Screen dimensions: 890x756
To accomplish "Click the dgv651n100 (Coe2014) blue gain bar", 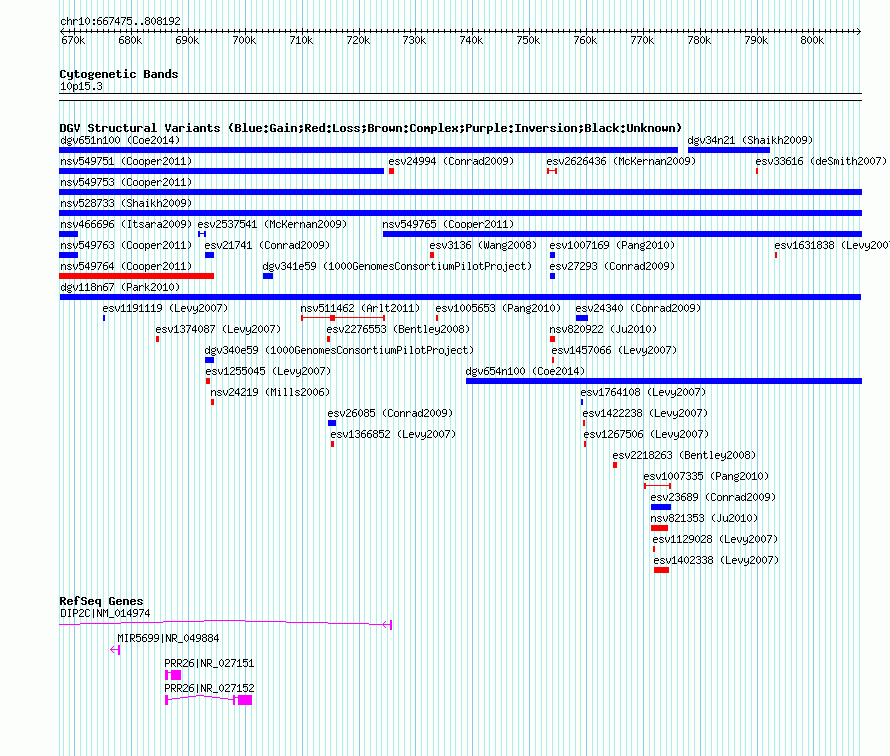I will (368, 150).
